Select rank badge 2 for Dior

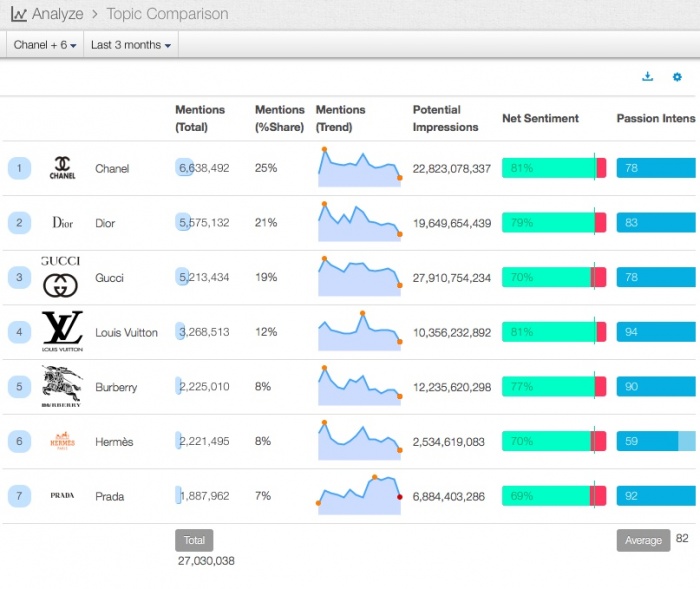pyautogui.click(x=19, y=223)
